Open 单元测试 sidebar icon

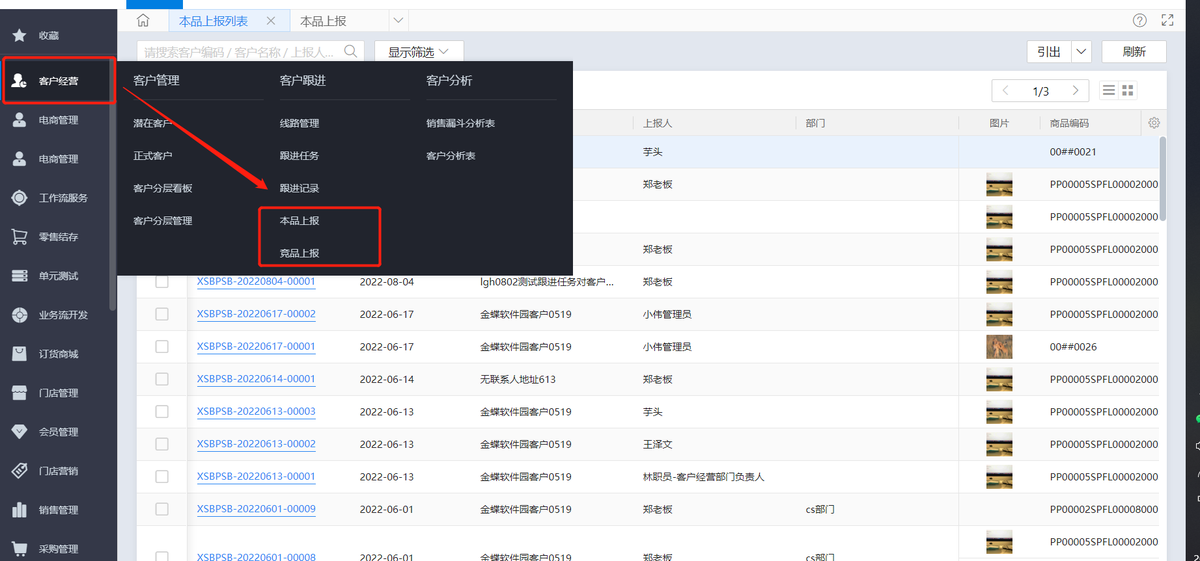coord(19,276)
